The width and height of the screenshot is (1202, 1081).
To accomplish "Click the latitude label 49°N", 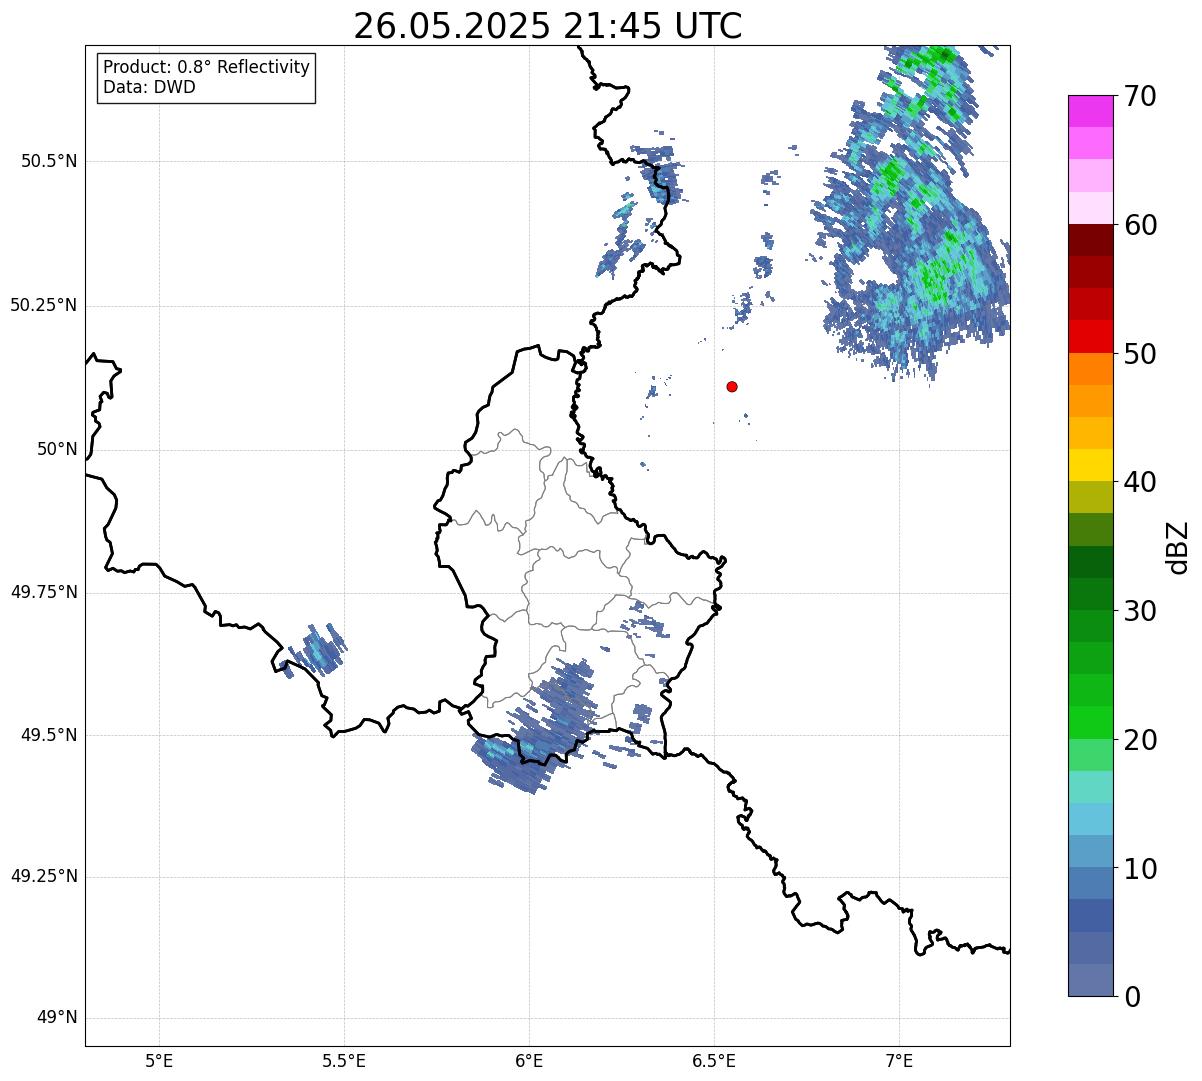I will pyautogui.click(x=57, y=1018).
